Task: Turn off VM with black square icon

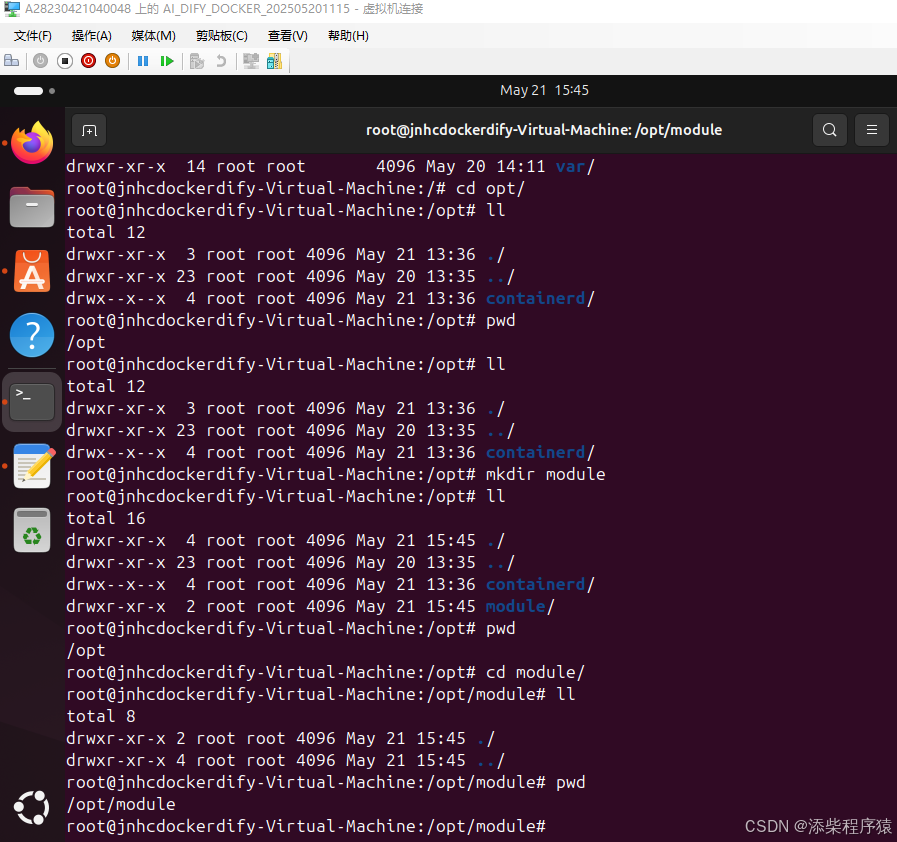Action: [65, 61]
